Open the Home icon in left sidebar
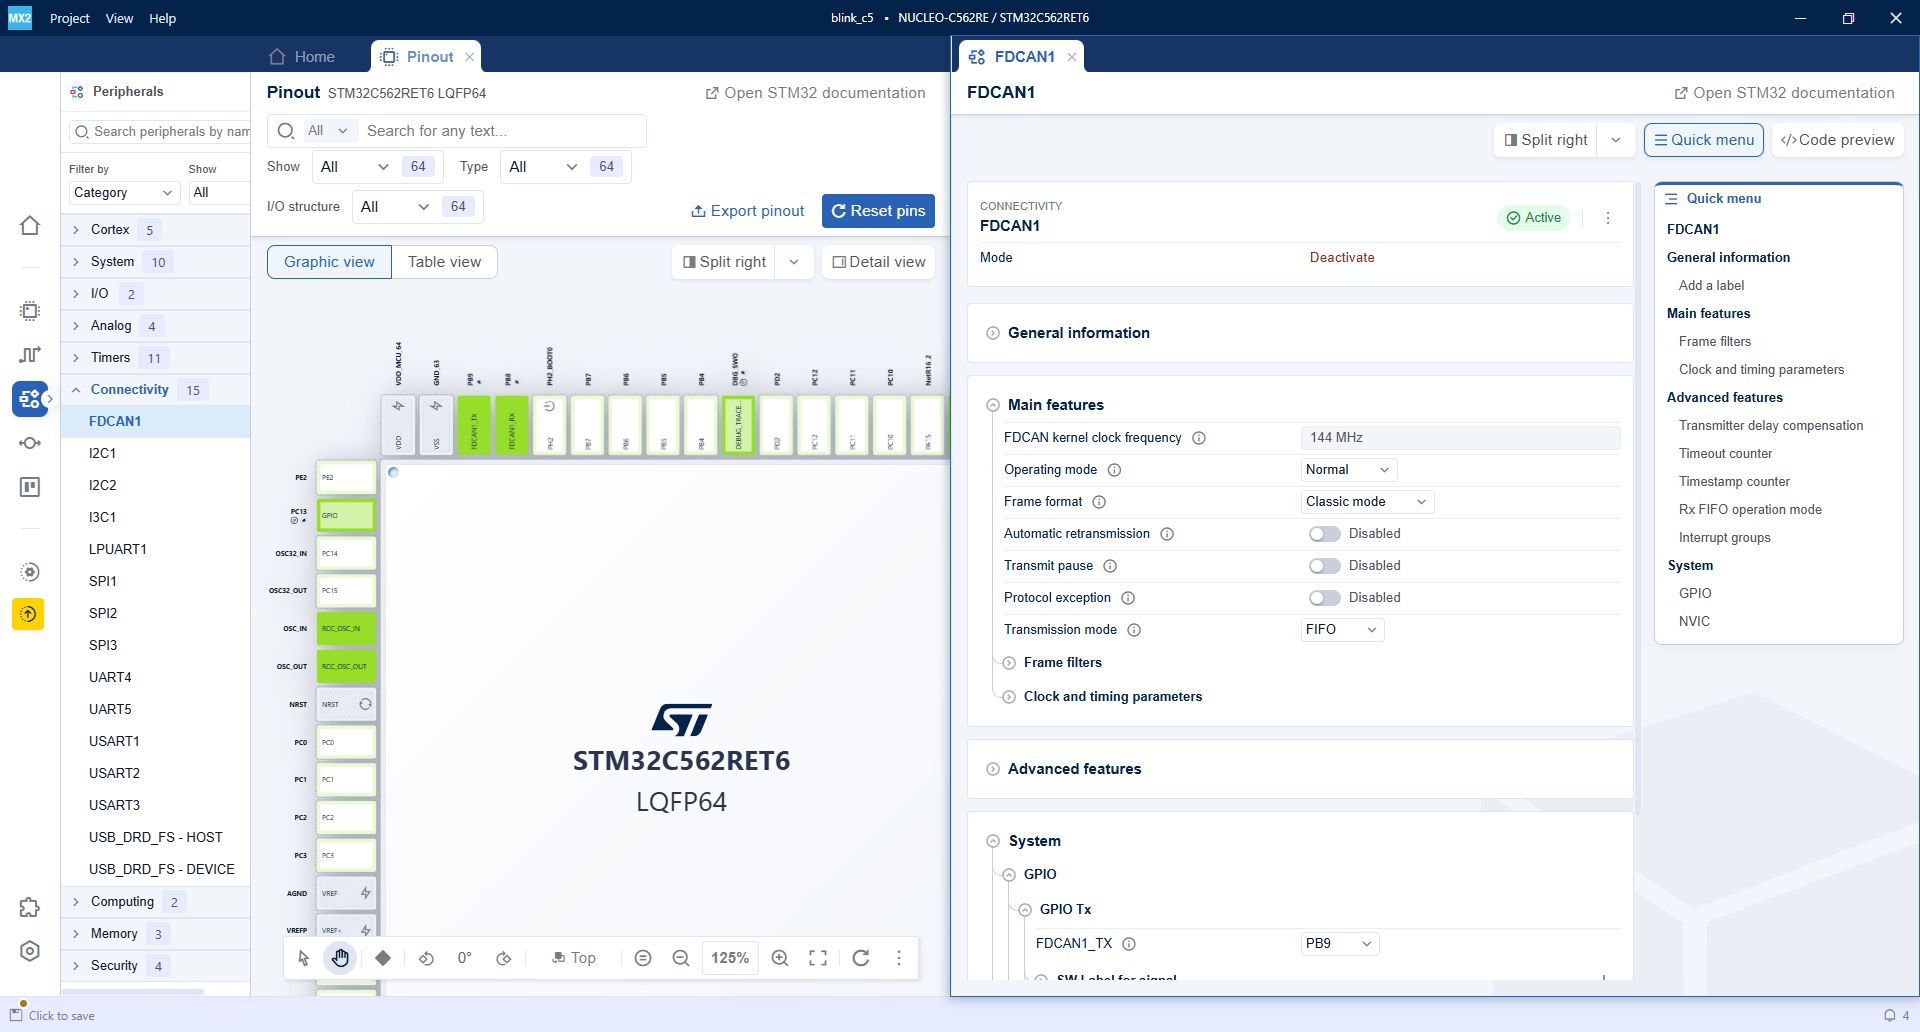The height and width of the screenshot is (1032, 1920). pyautogui.click(x=30, y=226)
